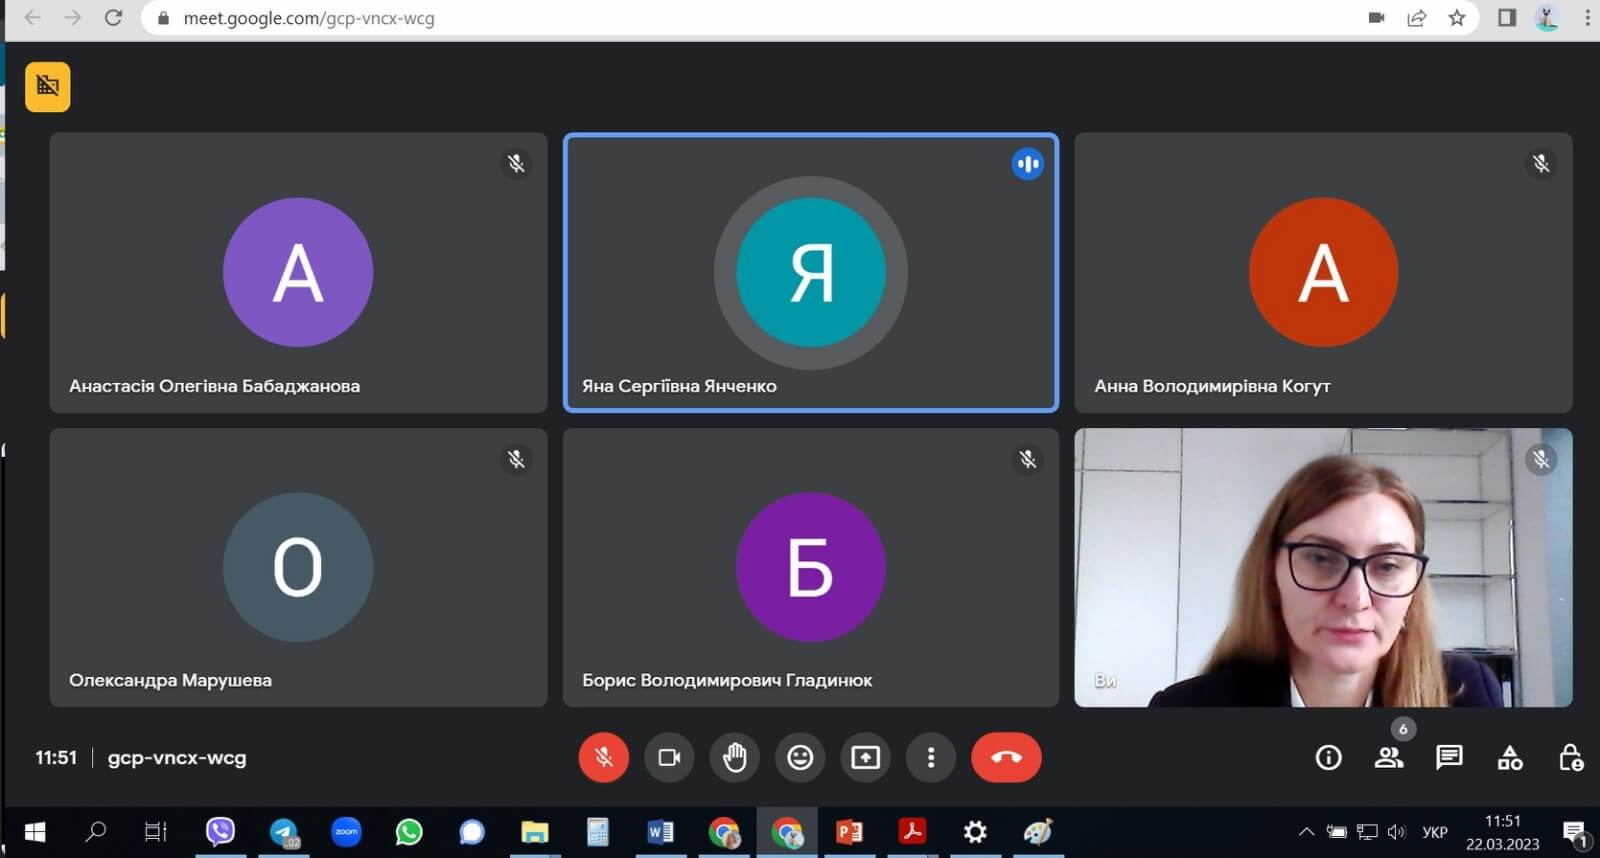
Task: Raise your hand in the meeting
Action: [x=735, y=757]
